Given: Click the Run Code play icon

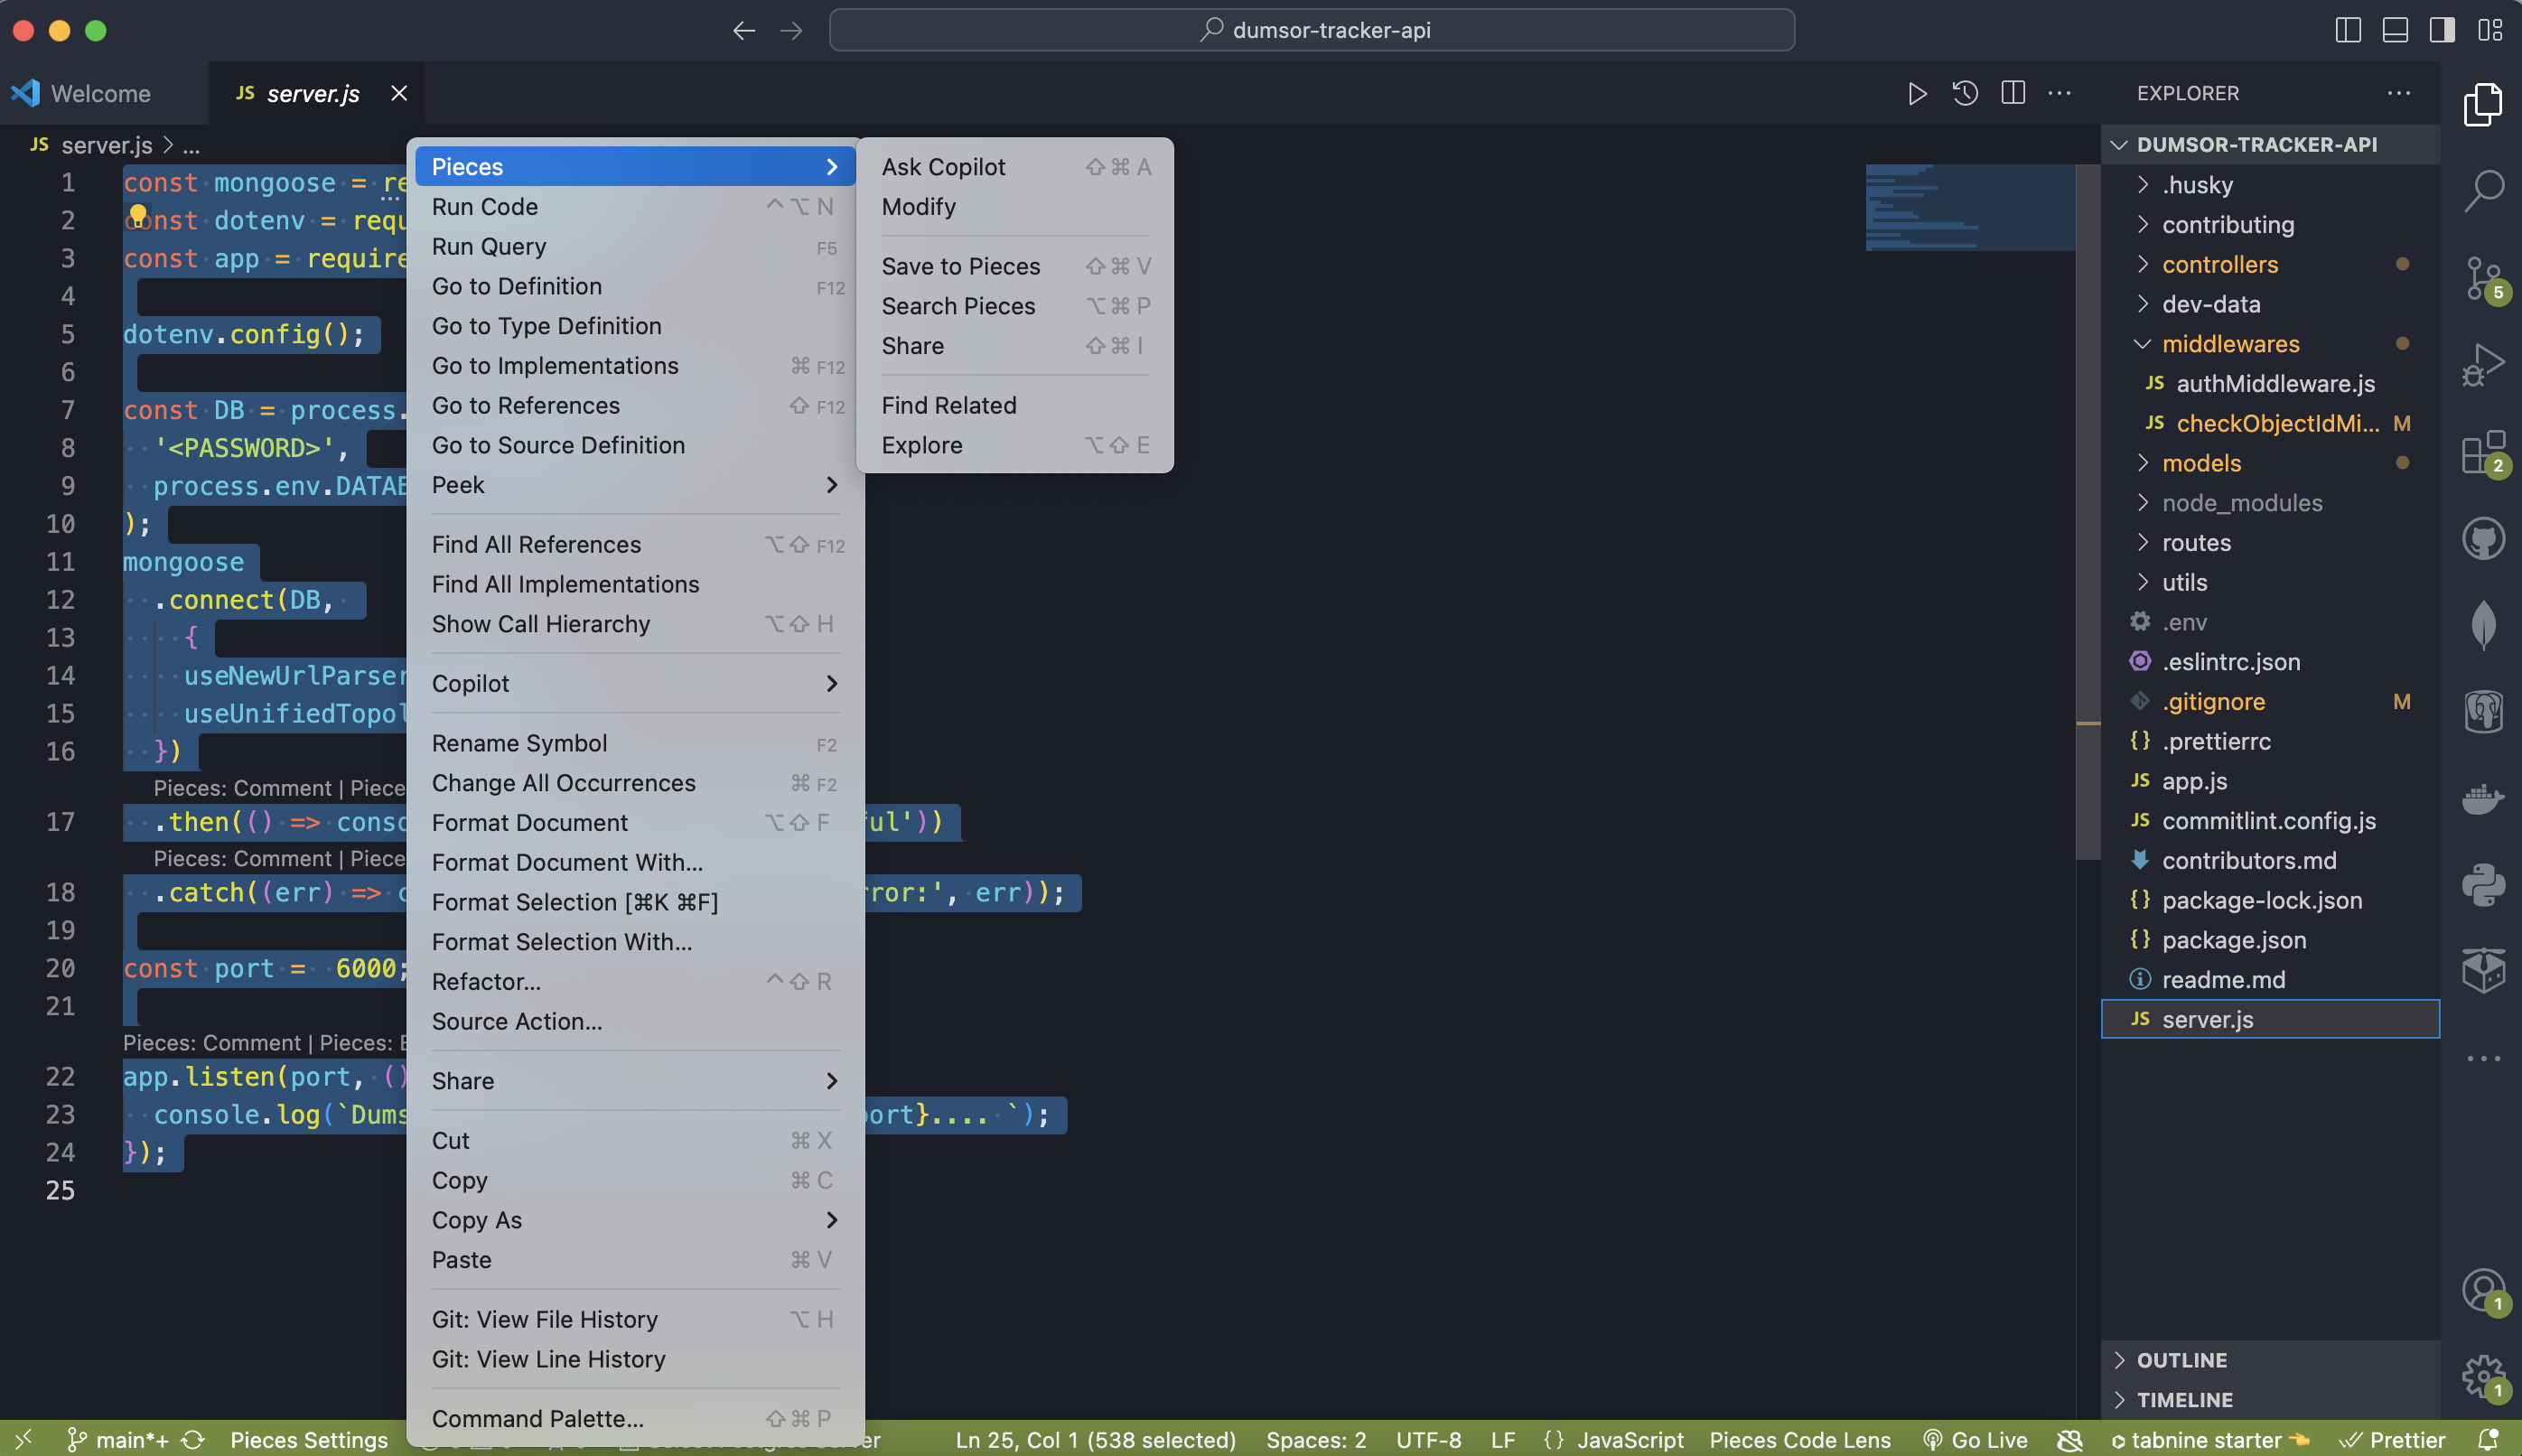Looking at the screenshot, I should coord(1916,93).
